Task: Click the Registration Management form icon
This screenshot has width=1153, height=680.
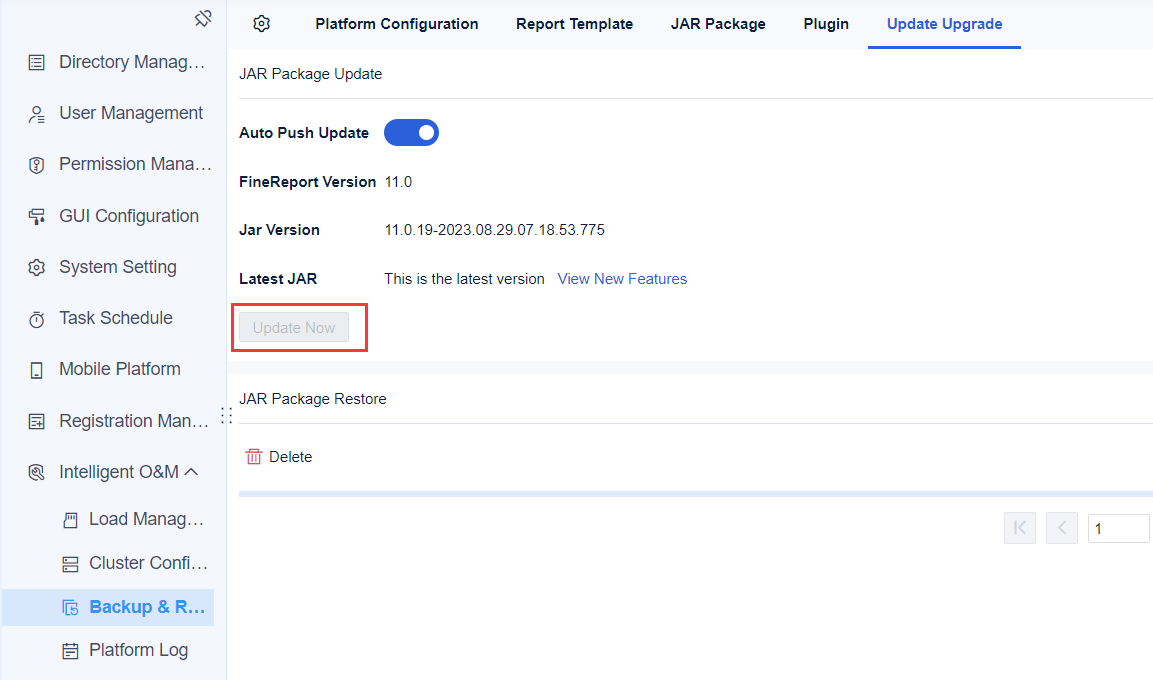Action: click(36, 421)
